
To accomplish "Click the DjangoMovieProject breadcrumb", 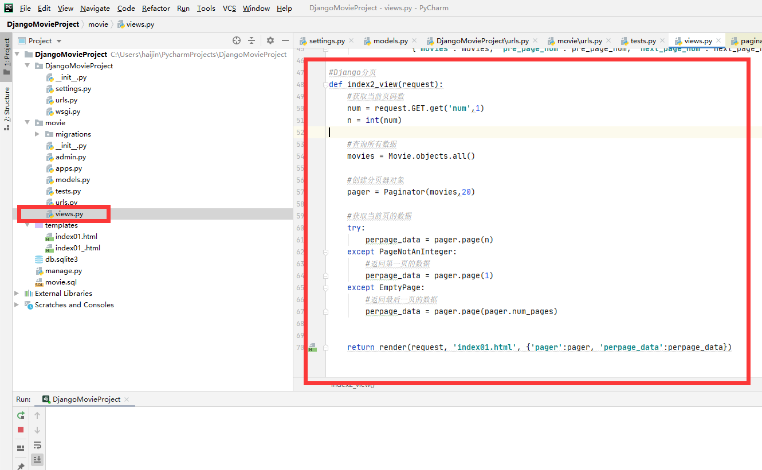I will click(43, 24).
